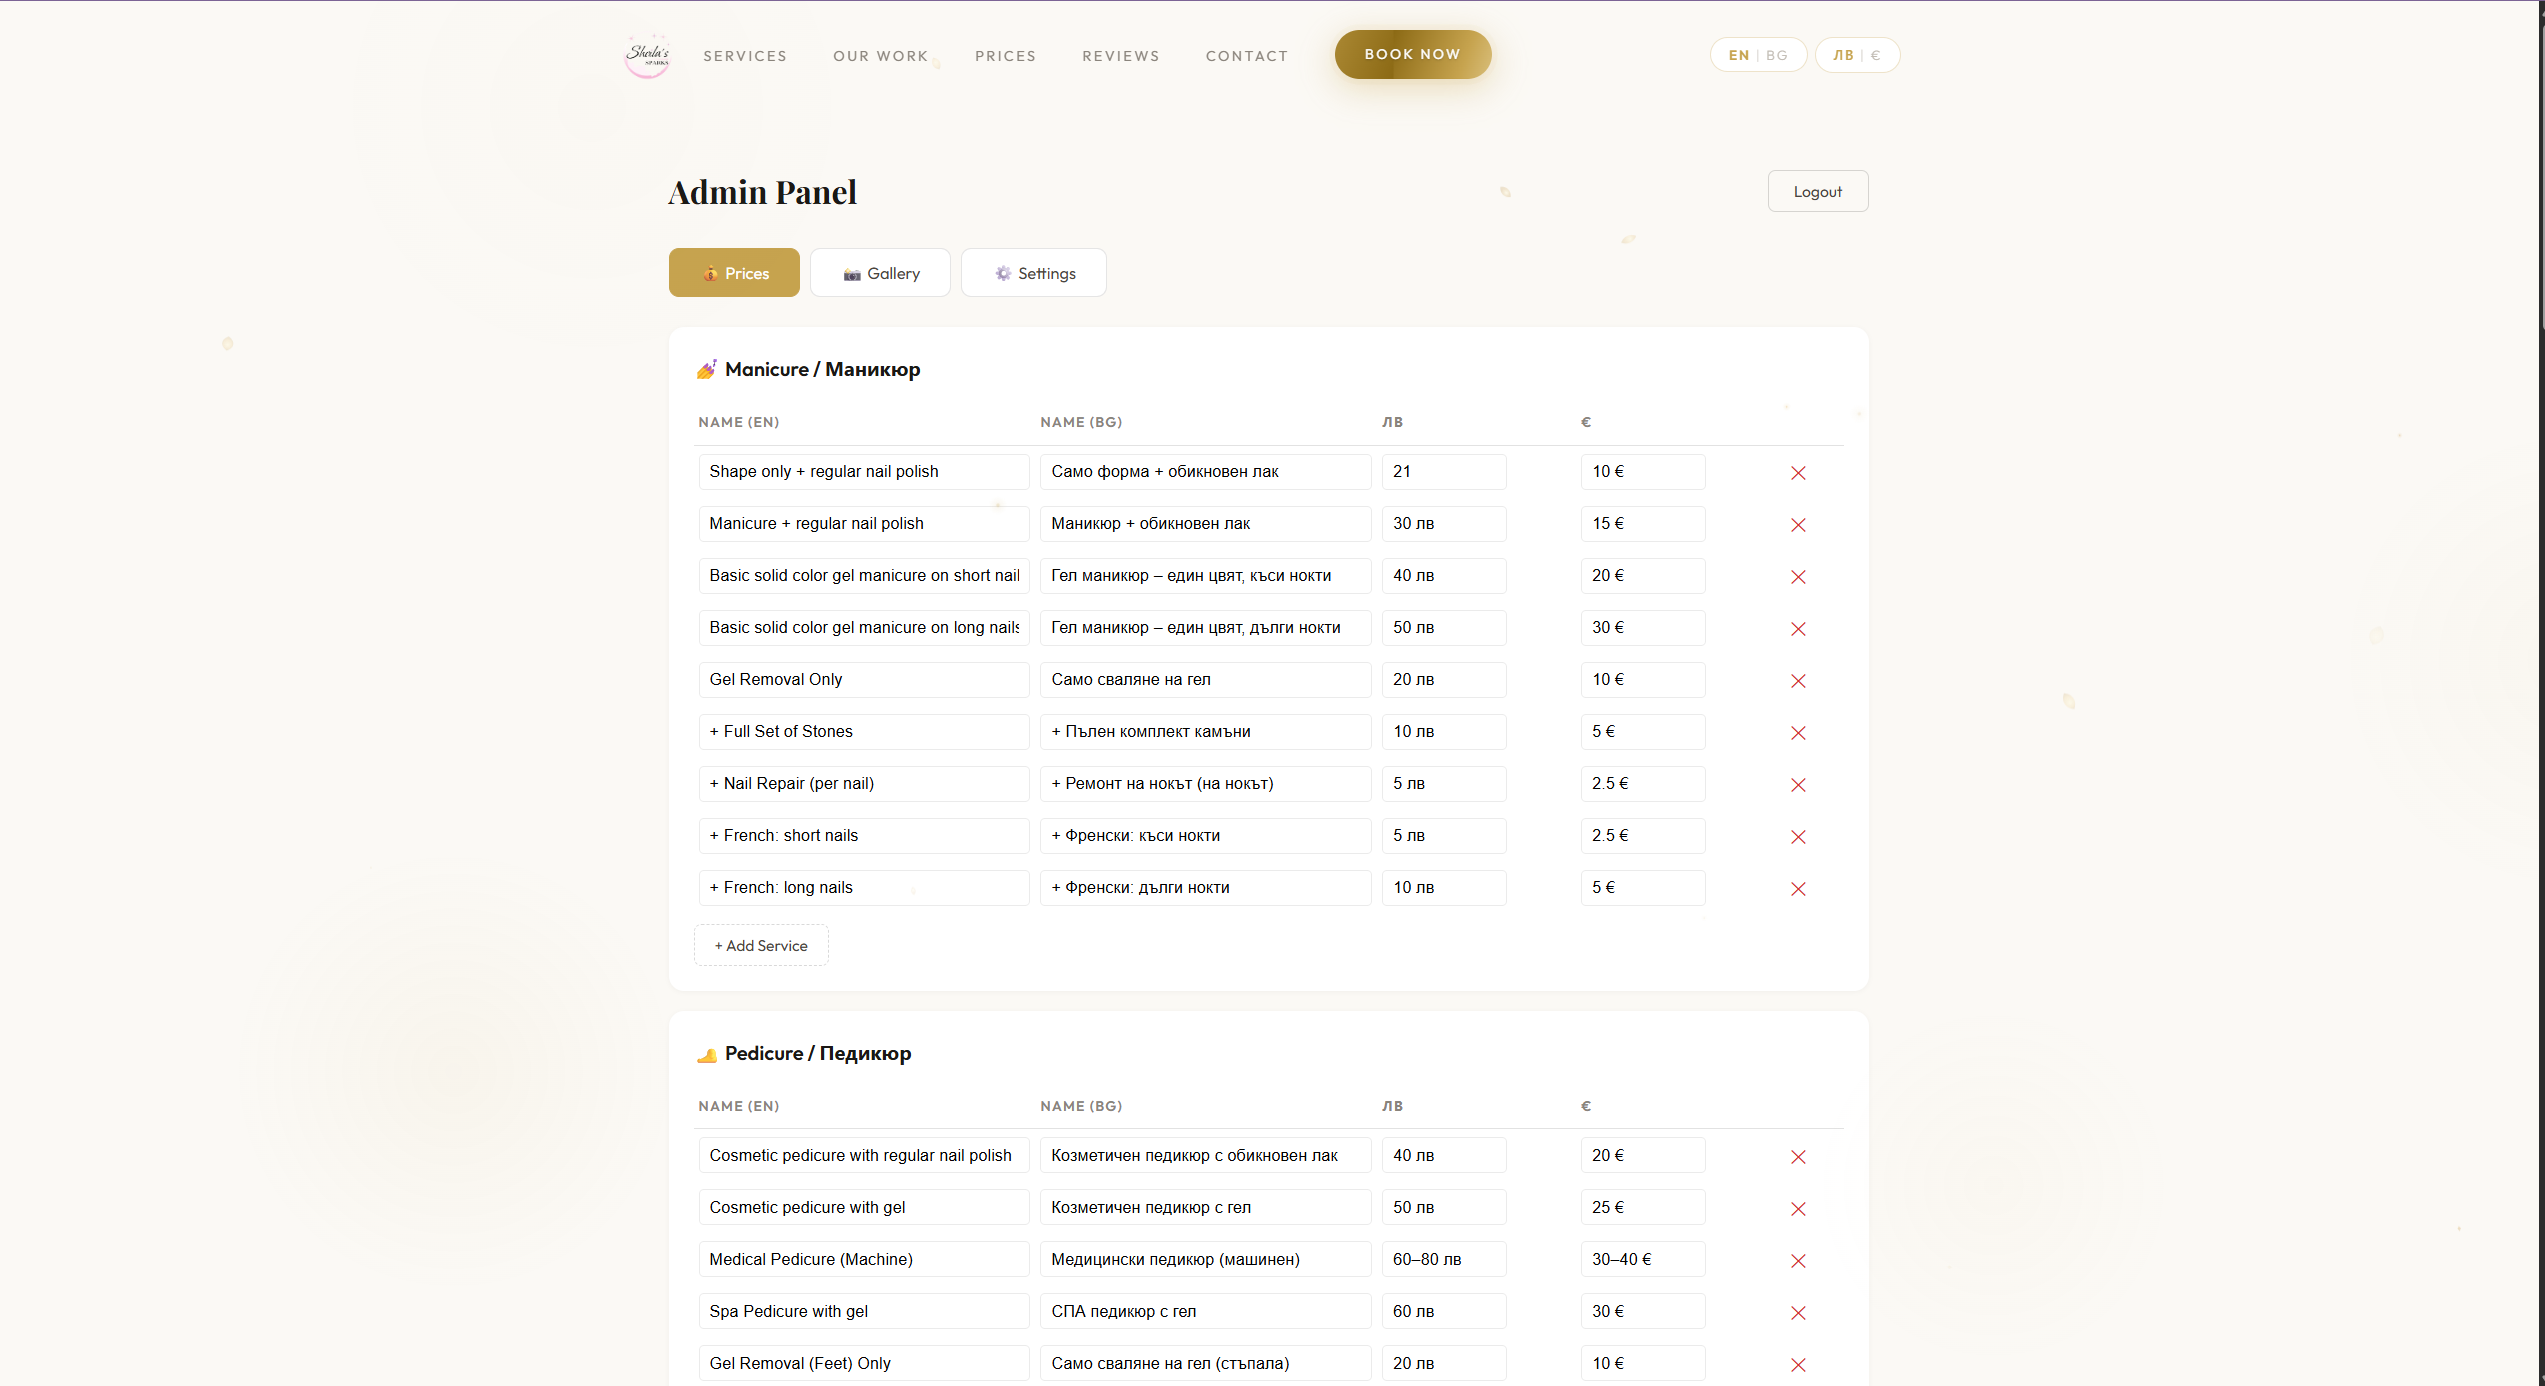Delete the Spa Pedicure with gel row

pos(1798,1313)
